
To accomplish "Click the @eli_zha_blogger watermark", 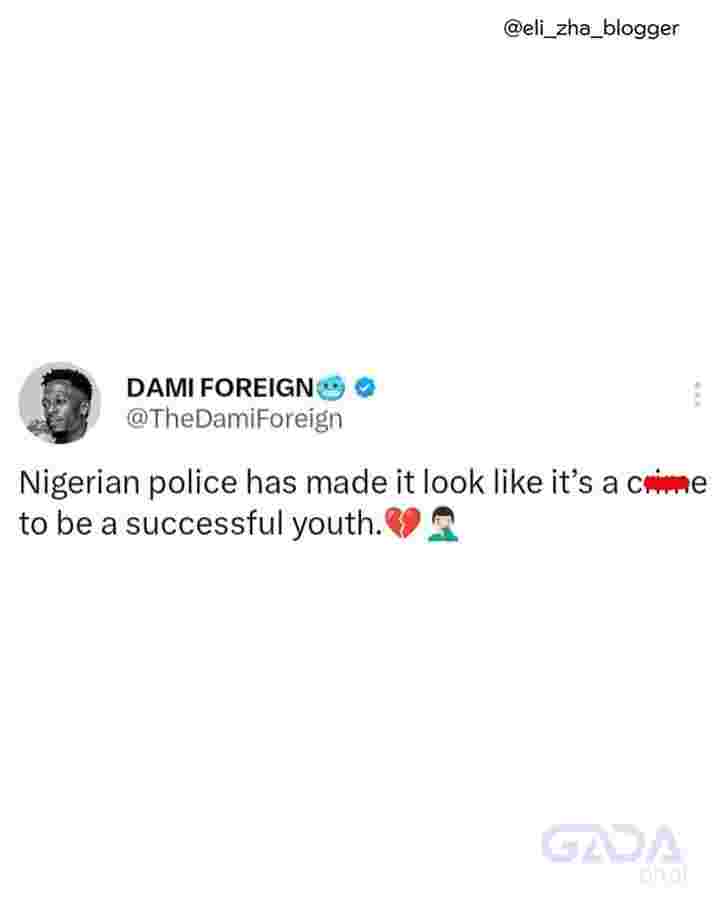I will pos(591,27).
